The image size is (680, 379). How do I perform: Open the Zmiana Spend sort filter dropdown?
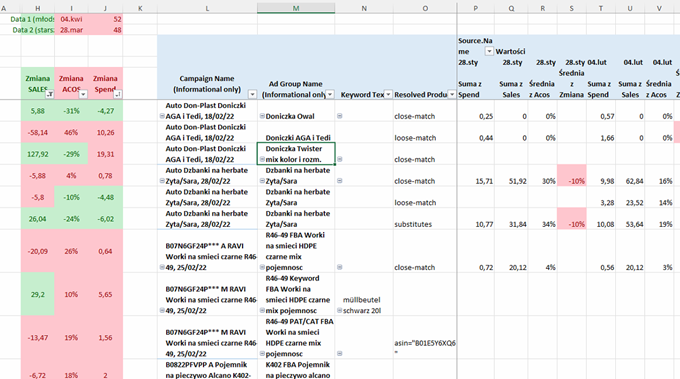click(118, 94)
